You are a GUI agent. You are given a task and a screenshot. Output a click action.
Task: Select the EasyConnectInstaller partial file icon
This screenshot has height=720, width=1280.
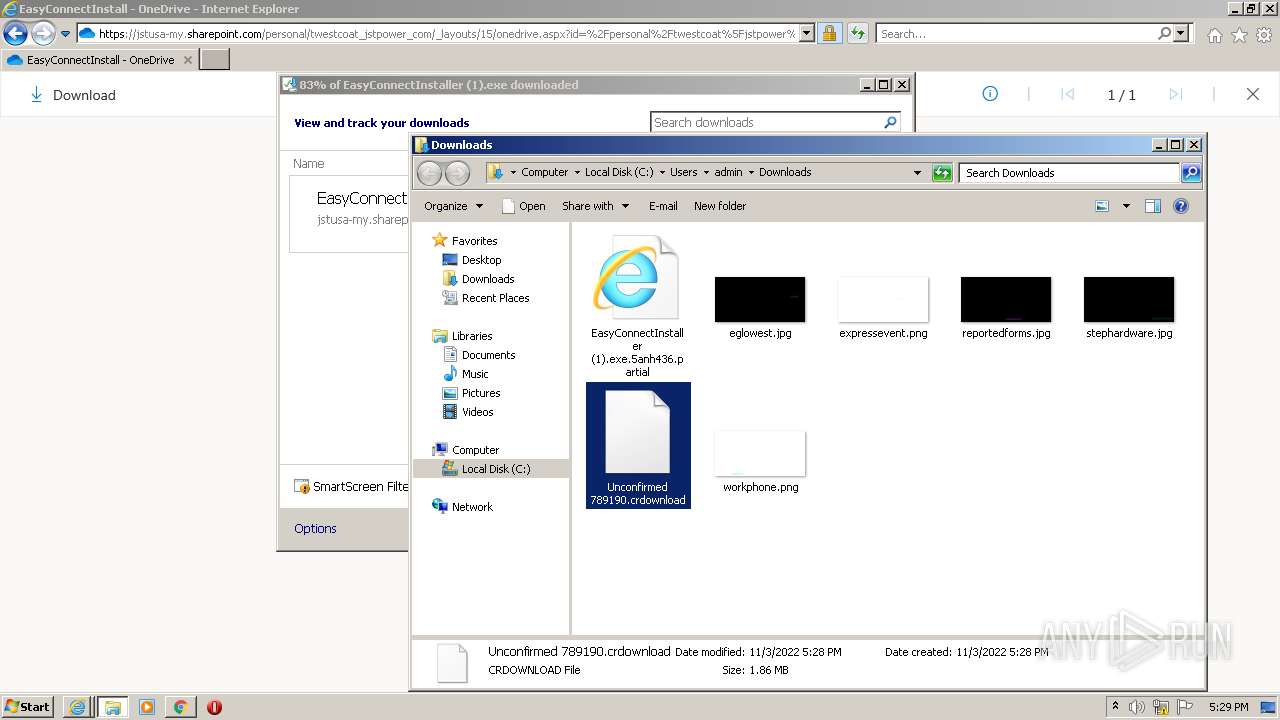637,278
